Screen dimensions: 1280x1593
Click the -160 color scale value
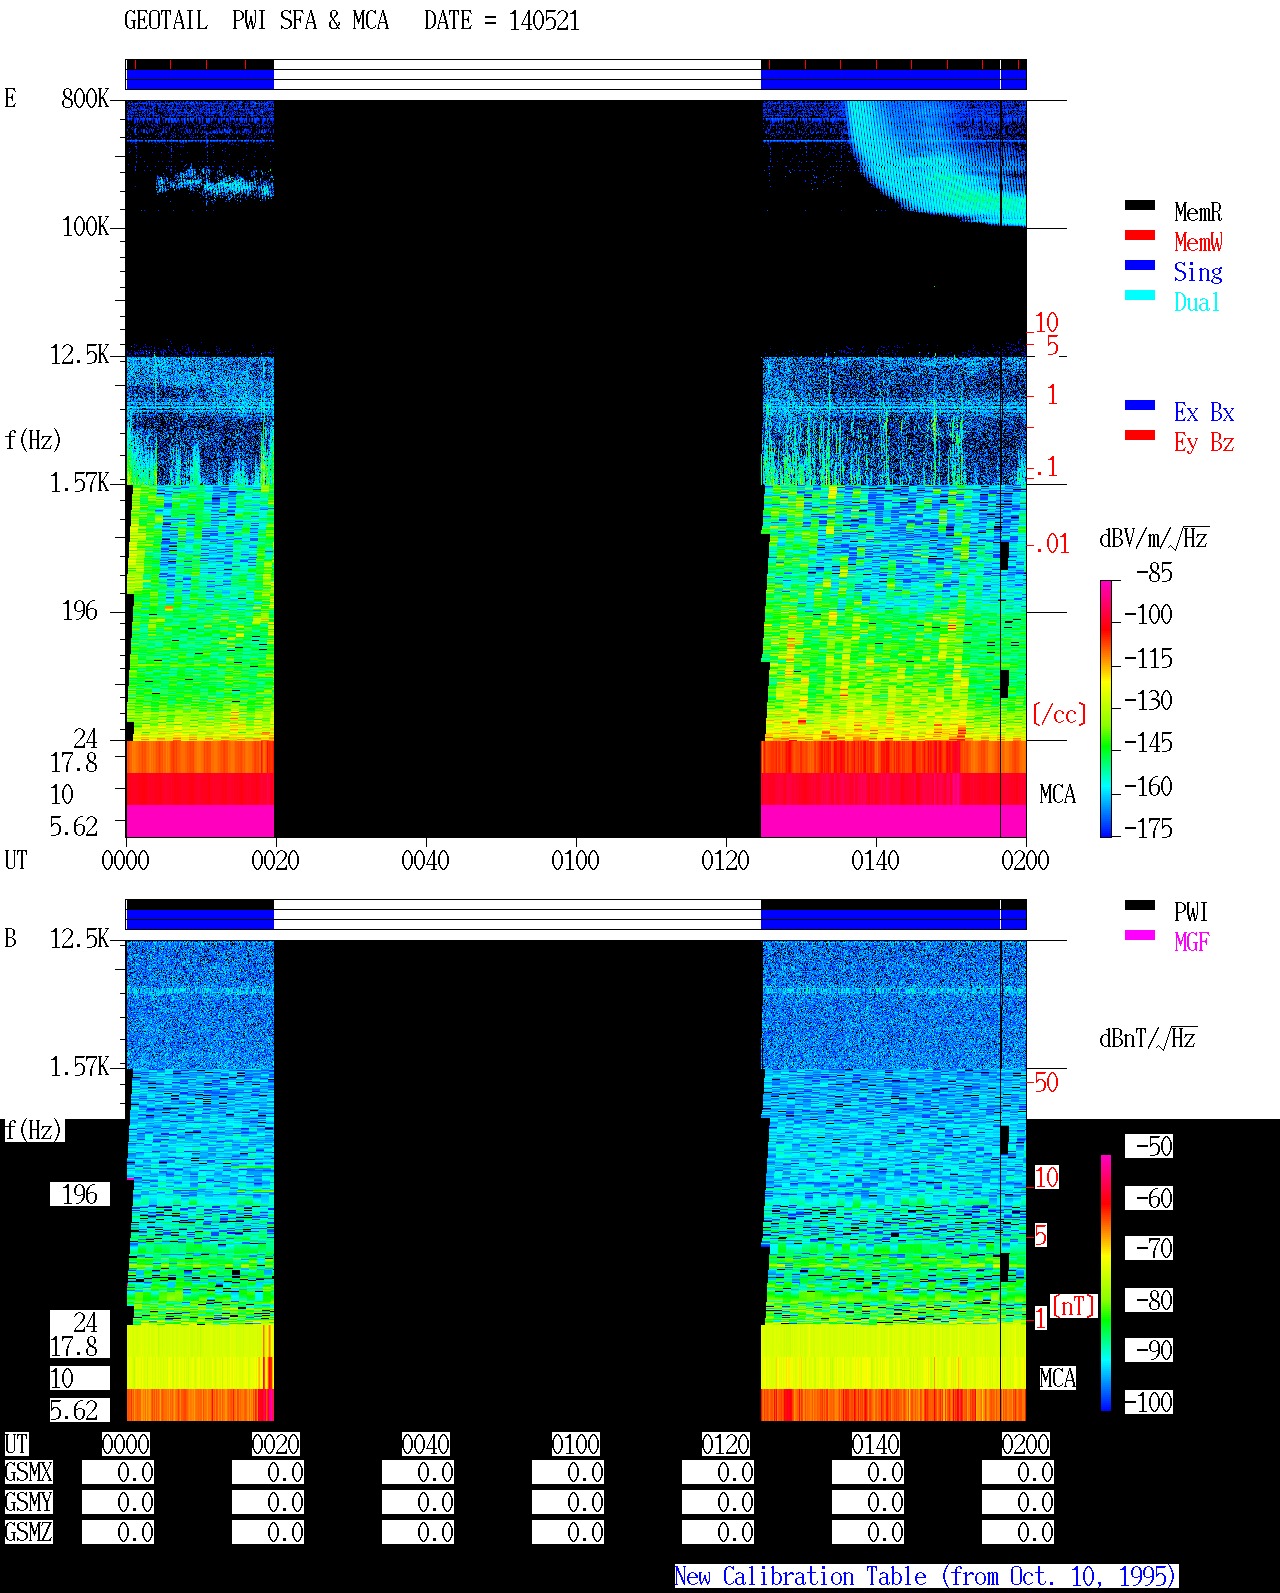[1148, 786]
